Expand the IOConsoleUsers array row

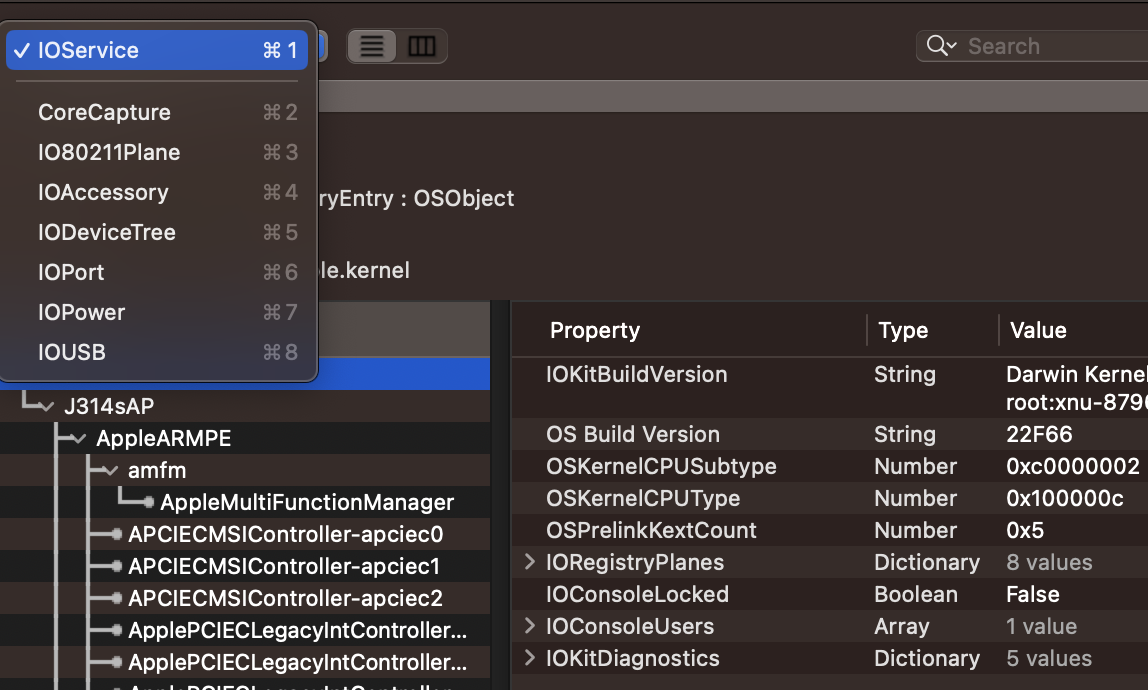pyautogui.click(x=530, y=626)
